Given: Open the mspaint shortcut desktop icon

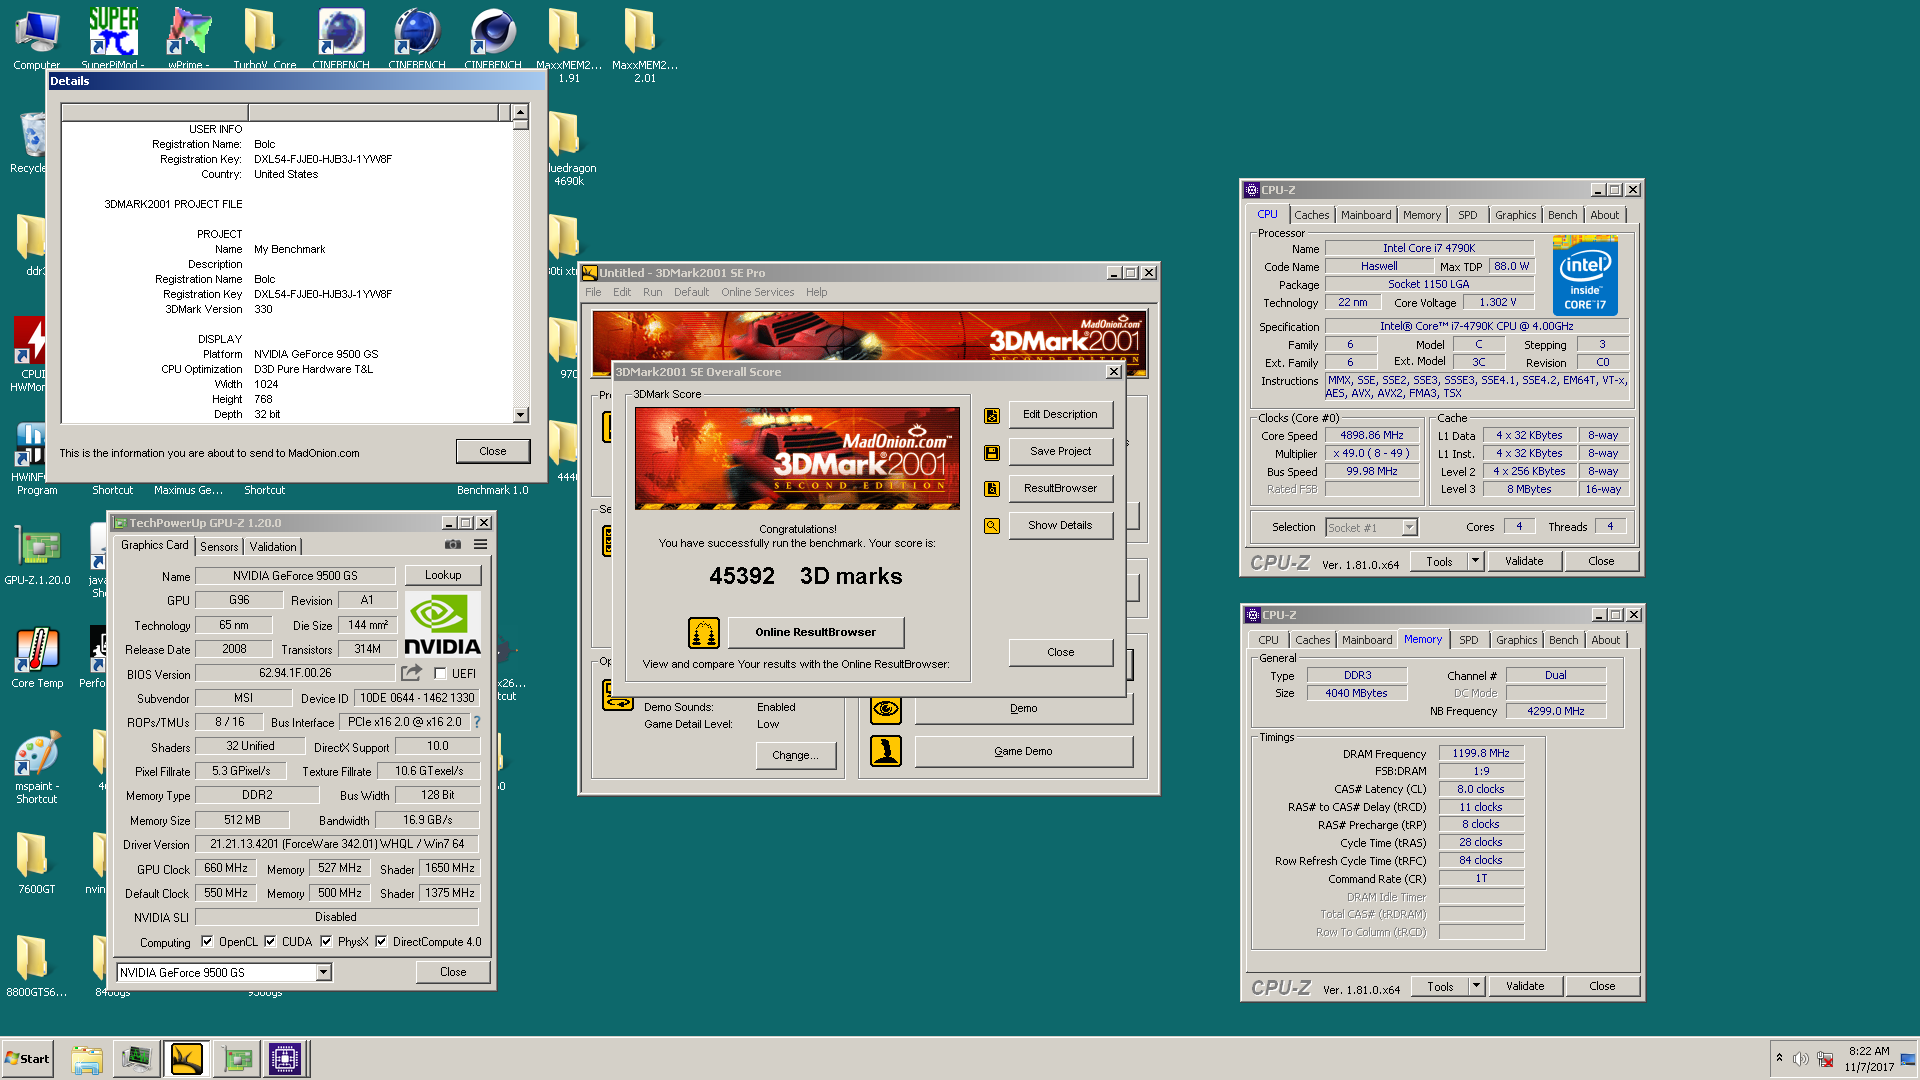Looking at the screenshot, I should (37, 768).
